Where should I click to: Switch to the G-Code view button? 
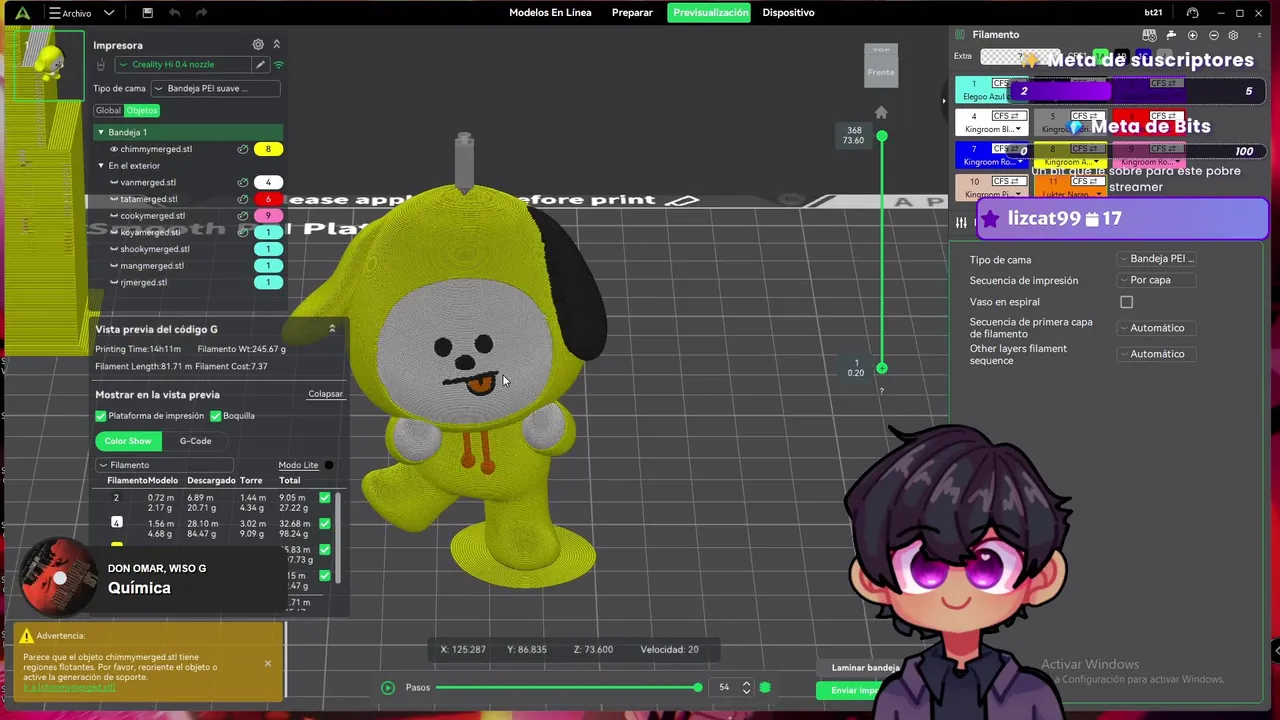(x=195, y=441)
